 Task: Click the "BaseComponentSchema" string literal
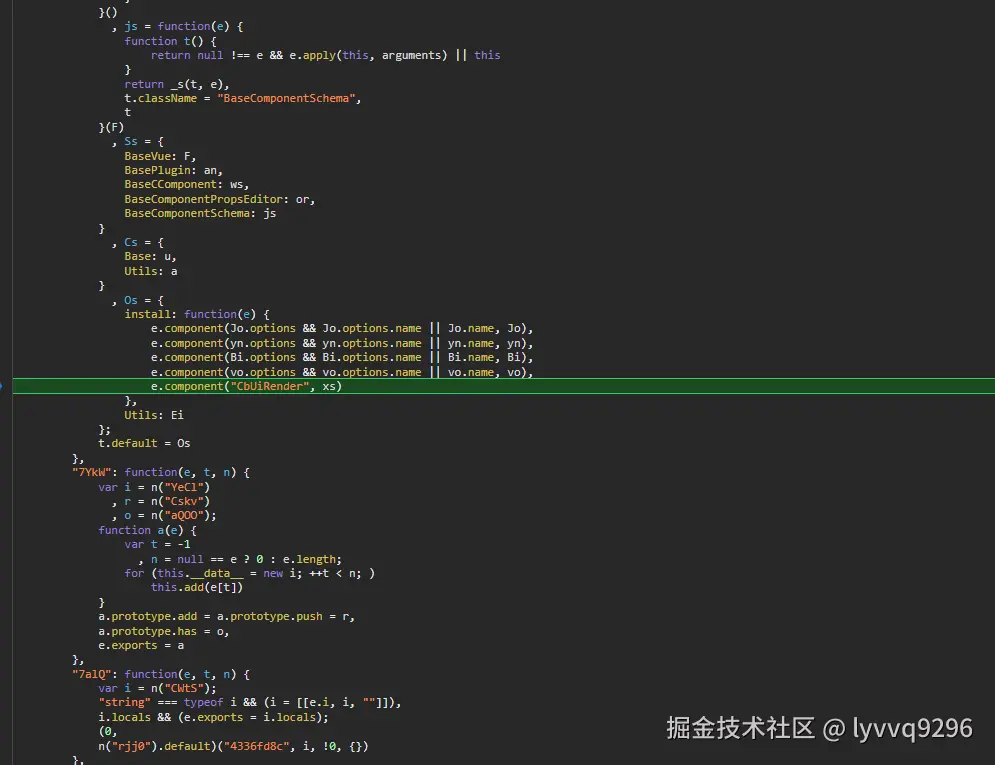286,98
